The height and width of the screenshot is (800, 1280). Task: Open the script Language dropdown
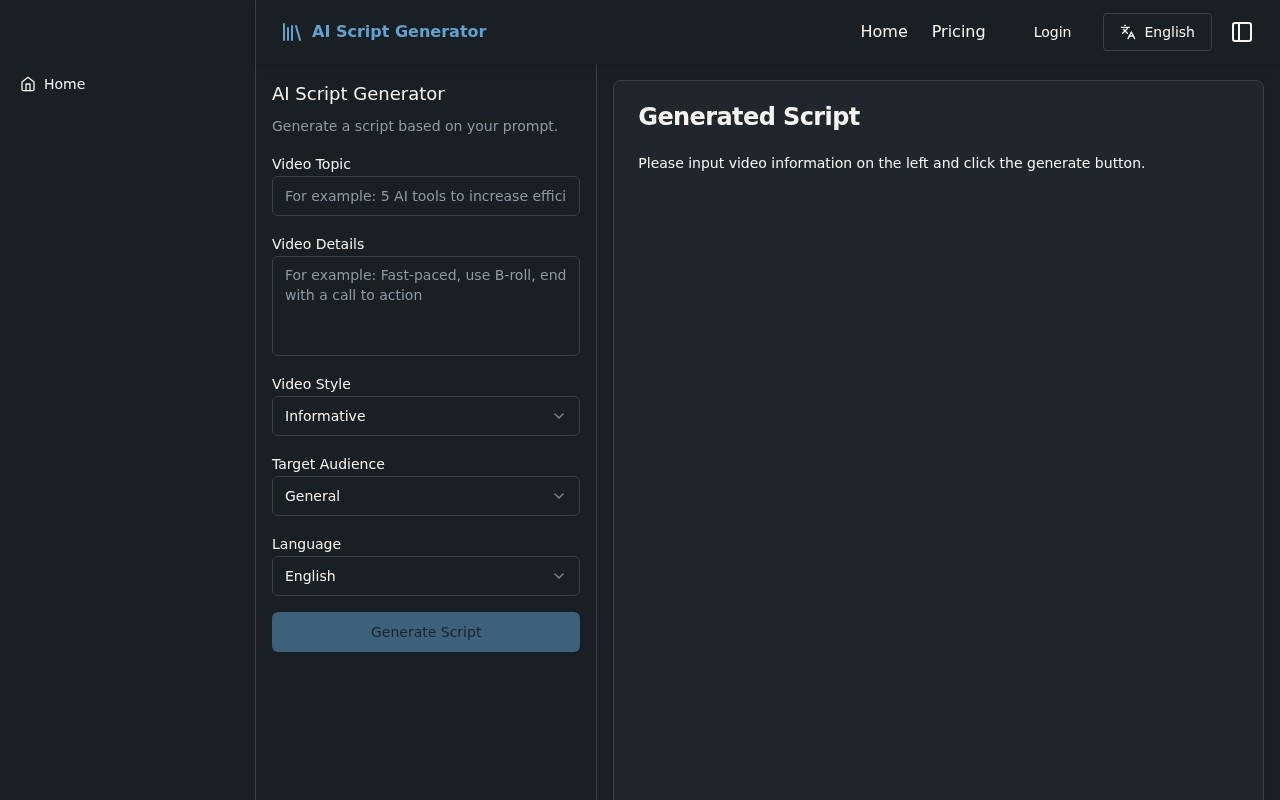(426, 576)
